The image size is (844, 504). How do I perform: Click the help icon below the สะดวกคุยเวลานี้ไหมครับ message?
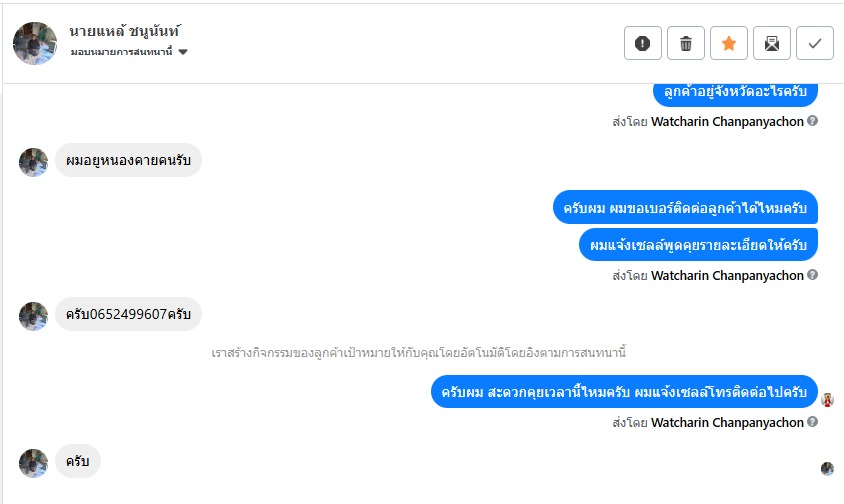[x=813, y=422]
